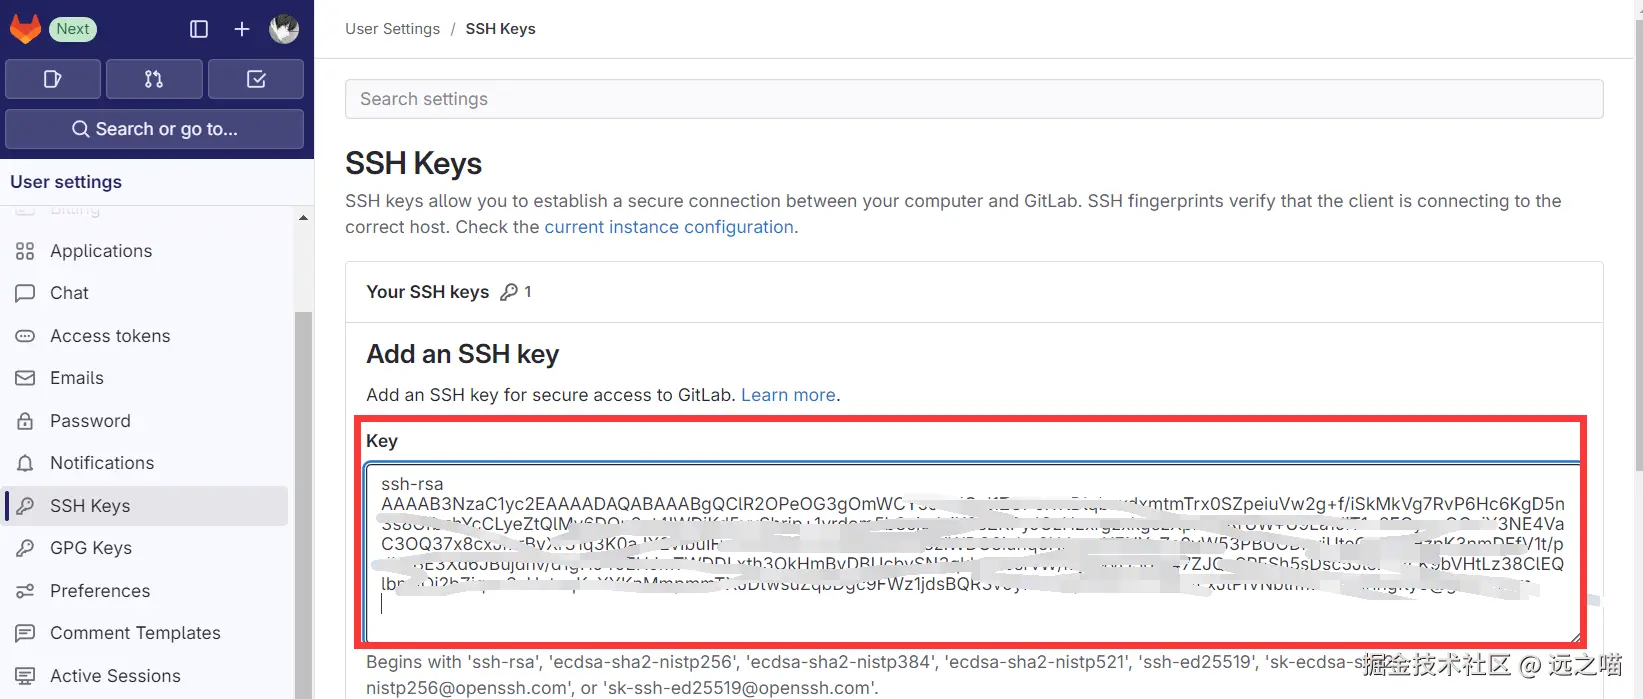Follow the current instance configuration link
This screenshot has height=699, width=1643.
point(669,227)
